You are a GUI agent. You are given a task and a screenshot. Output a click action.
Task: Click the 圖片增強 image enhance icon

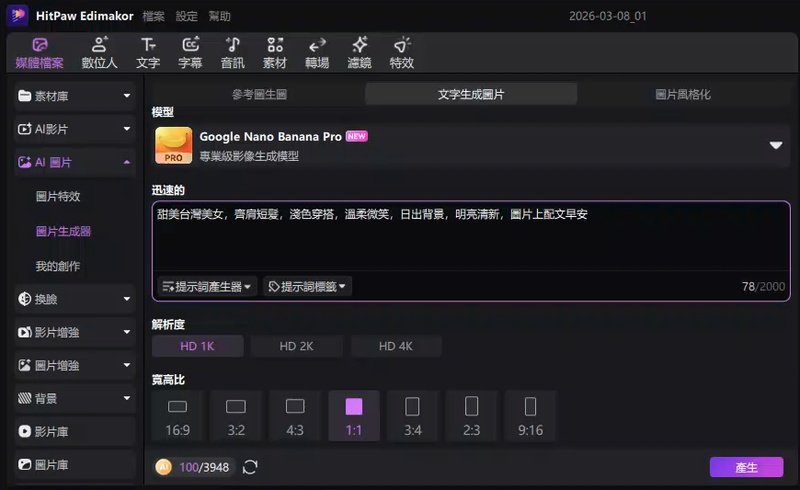(x=24, y=365)
